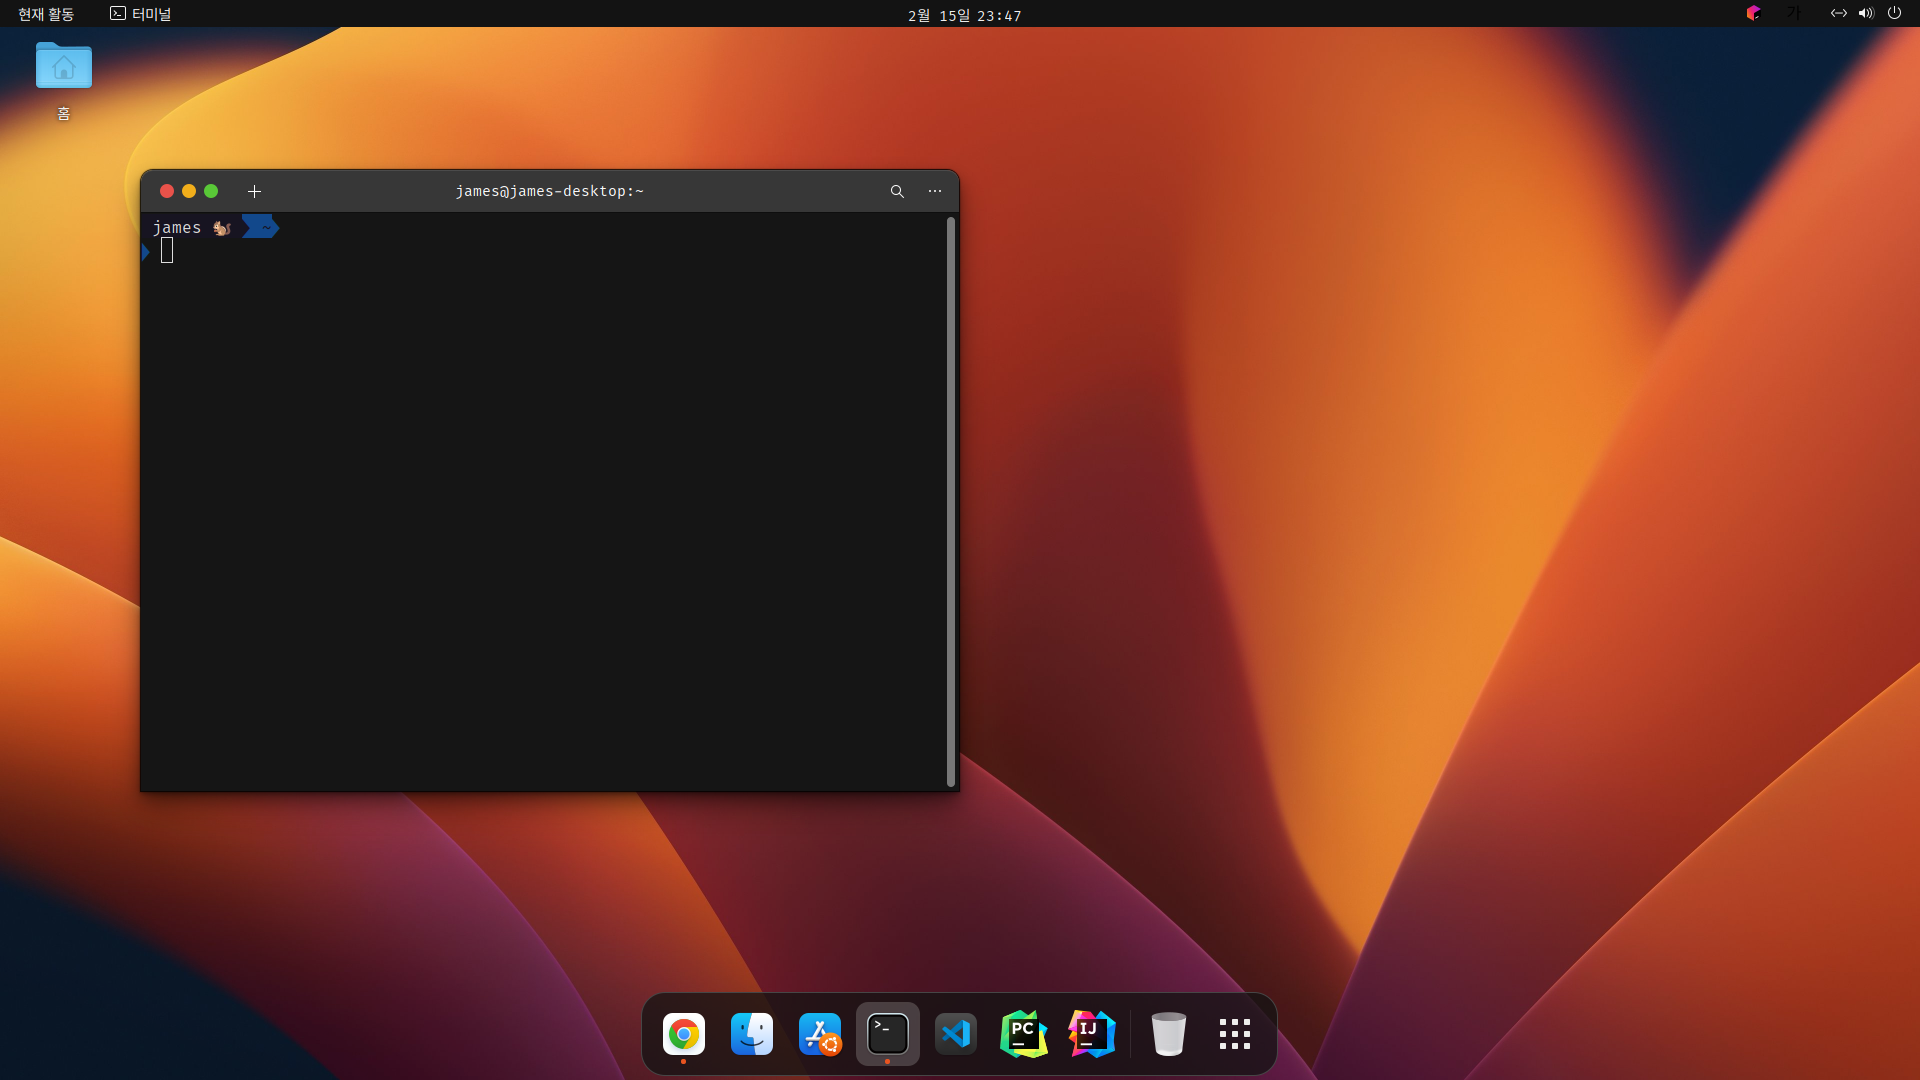The image size is (1920, 1080).
Task: Open the Trash in the dock
Action: (x=1168, y=1034)
